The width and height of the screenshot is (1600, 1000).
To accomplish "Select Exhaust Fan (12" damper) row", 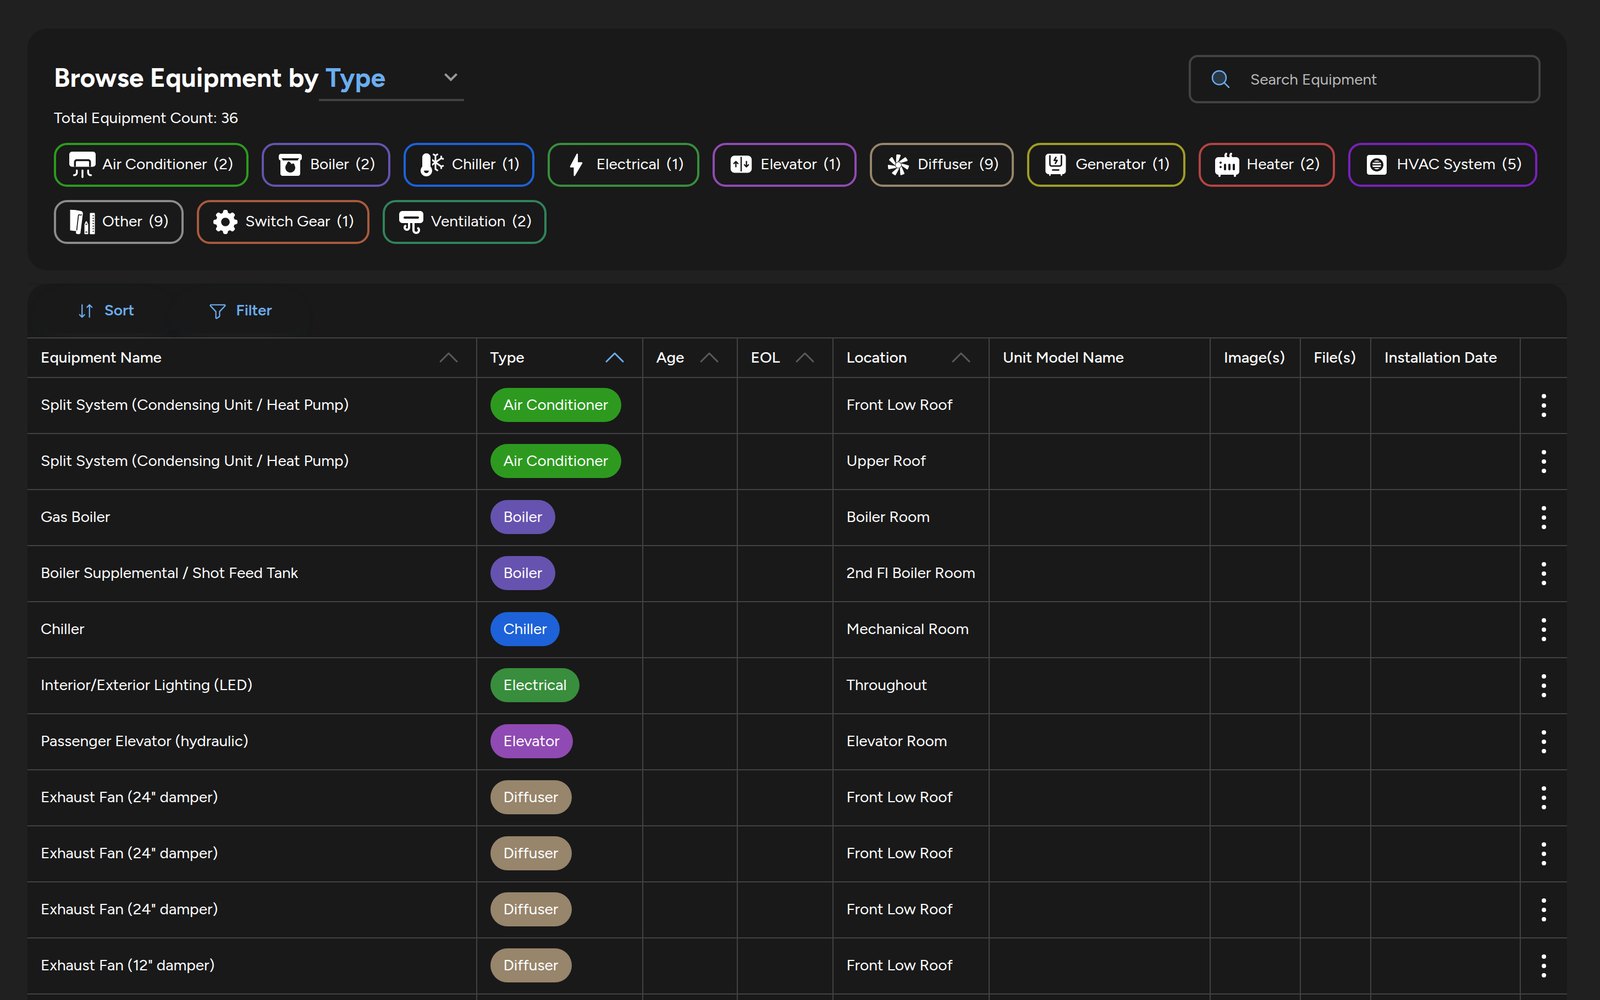I will pos(796,965).
